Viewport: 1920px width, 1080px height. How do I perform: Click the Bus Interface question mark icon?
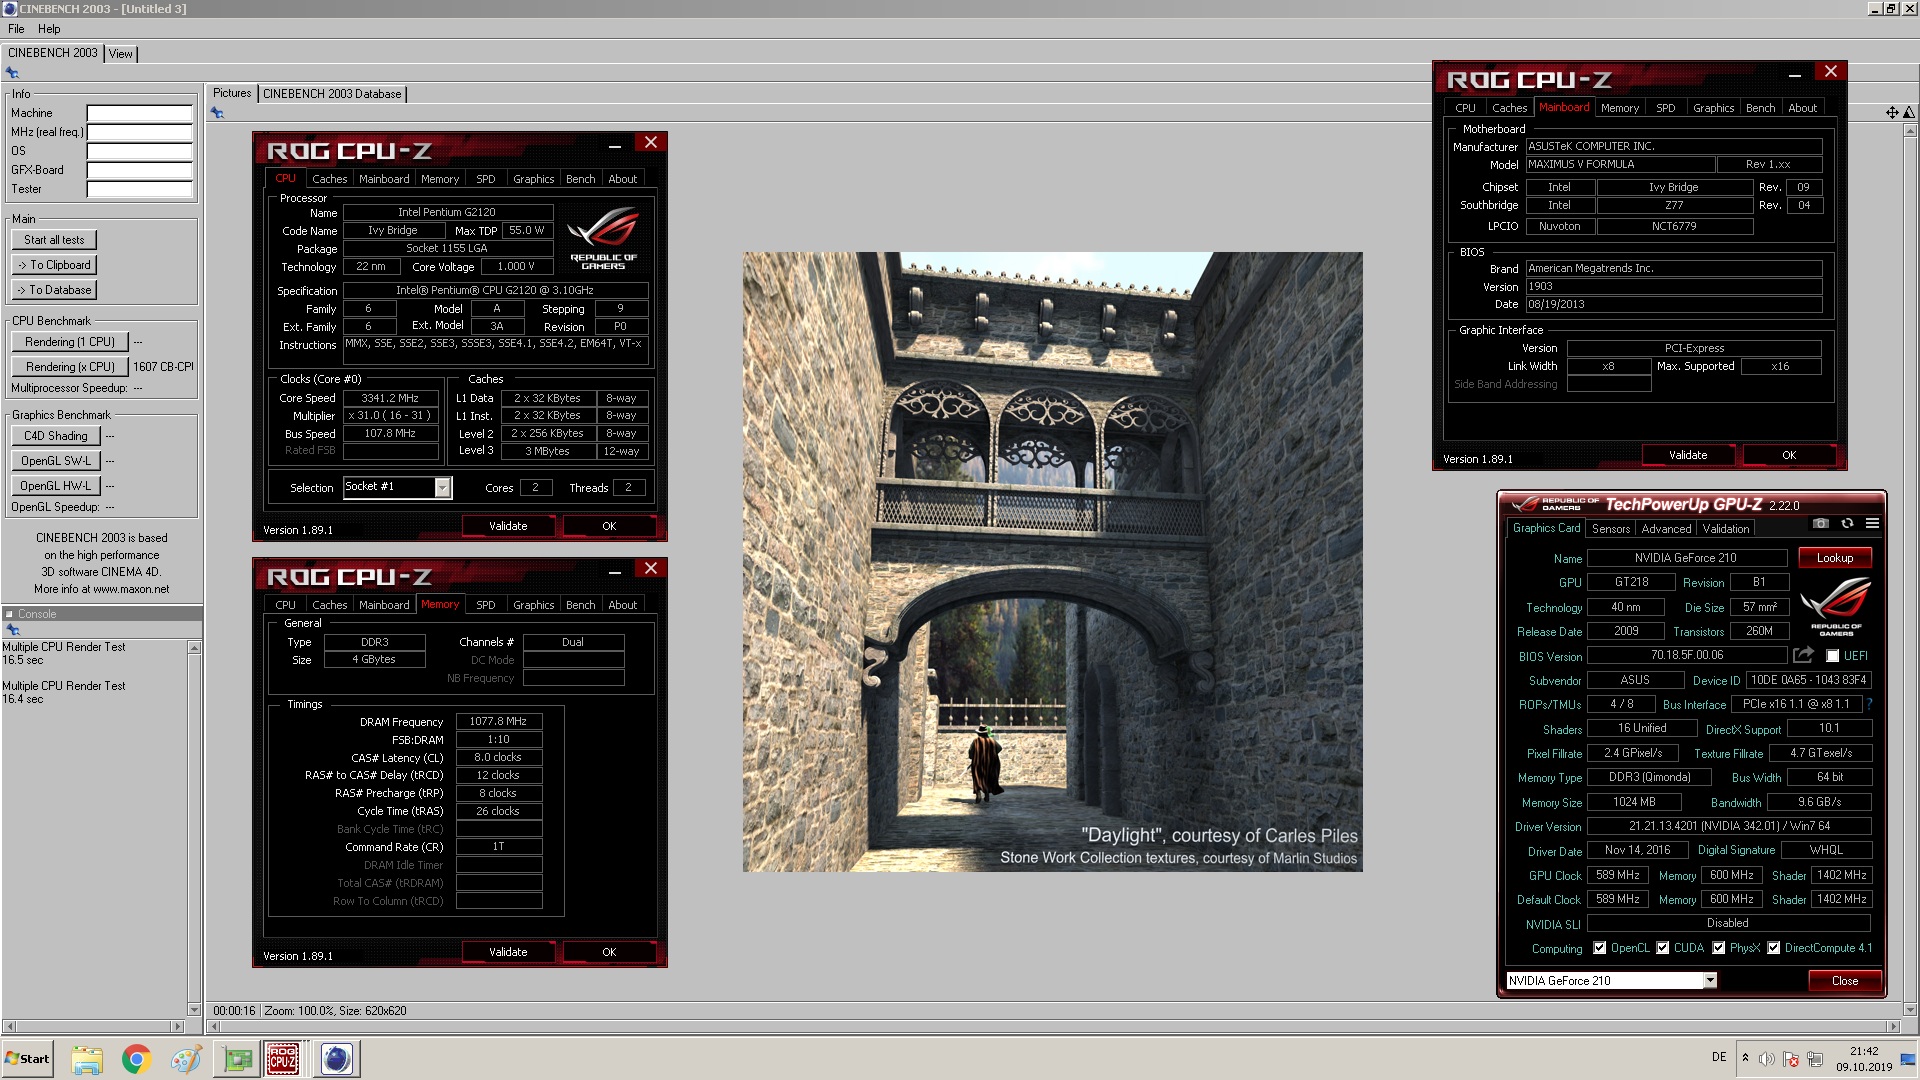tap(1869, 704)
